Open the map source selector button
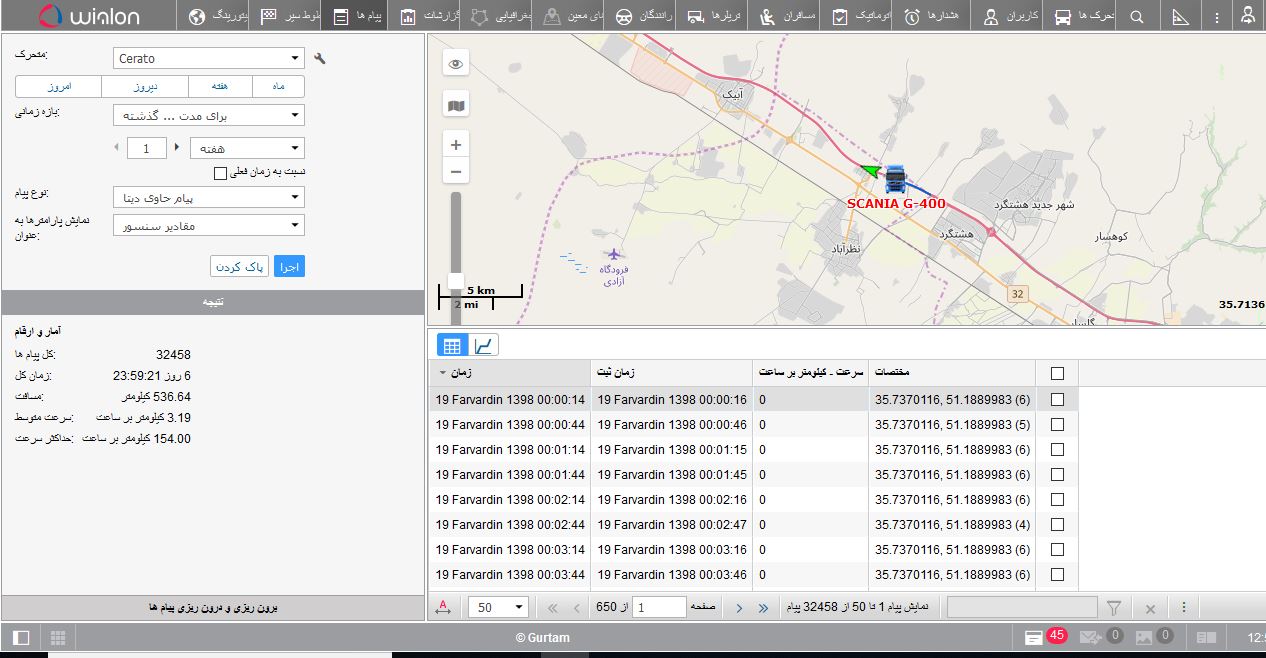Image resolution: width=1266 pixels, height=658 pixels. click(x=456, y=105)
